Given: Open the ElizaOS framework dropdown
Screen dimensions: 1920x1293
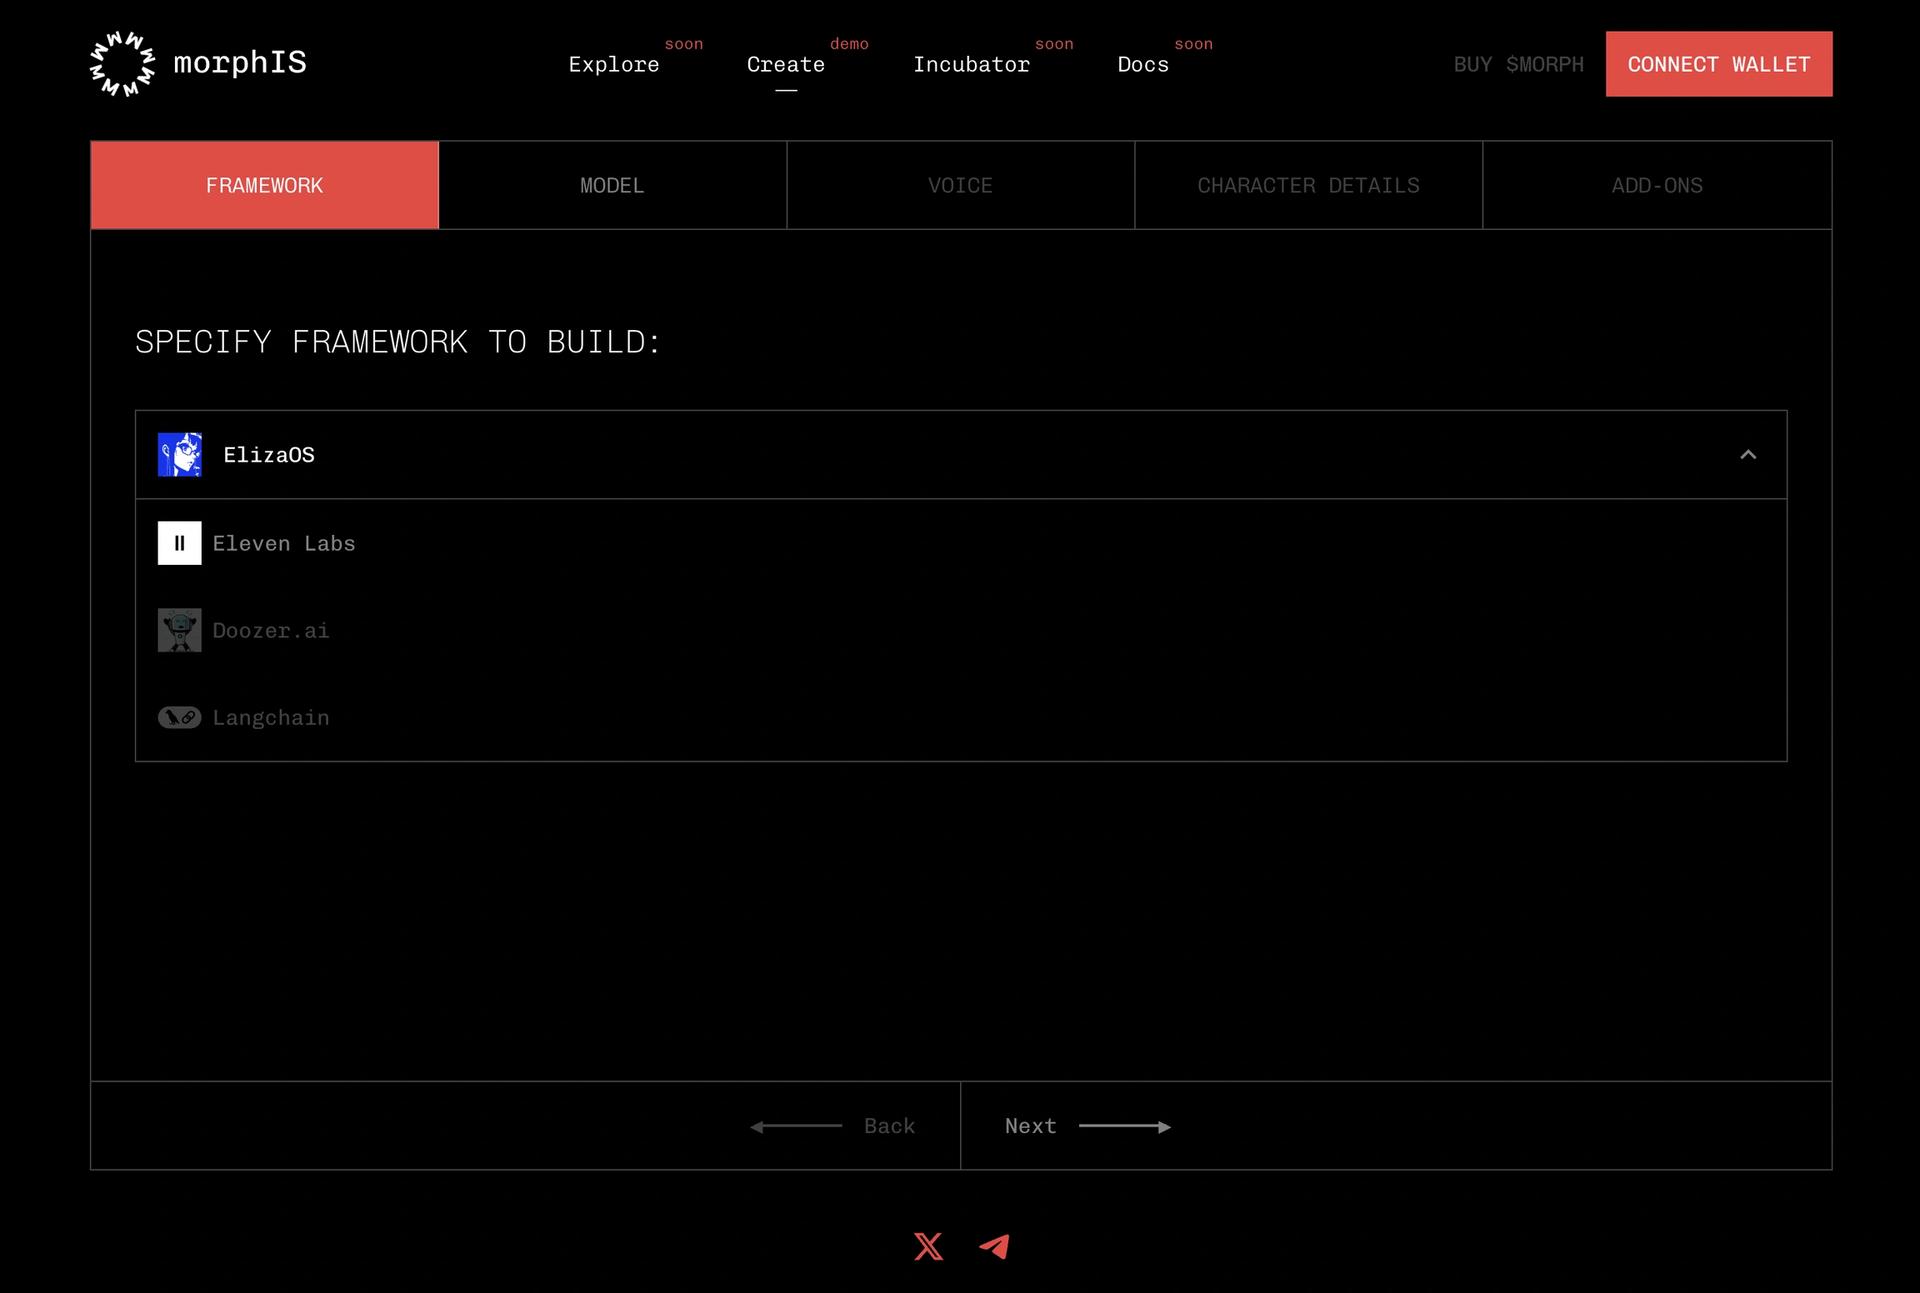Looking at the screenshot, I should click(961, 455).
